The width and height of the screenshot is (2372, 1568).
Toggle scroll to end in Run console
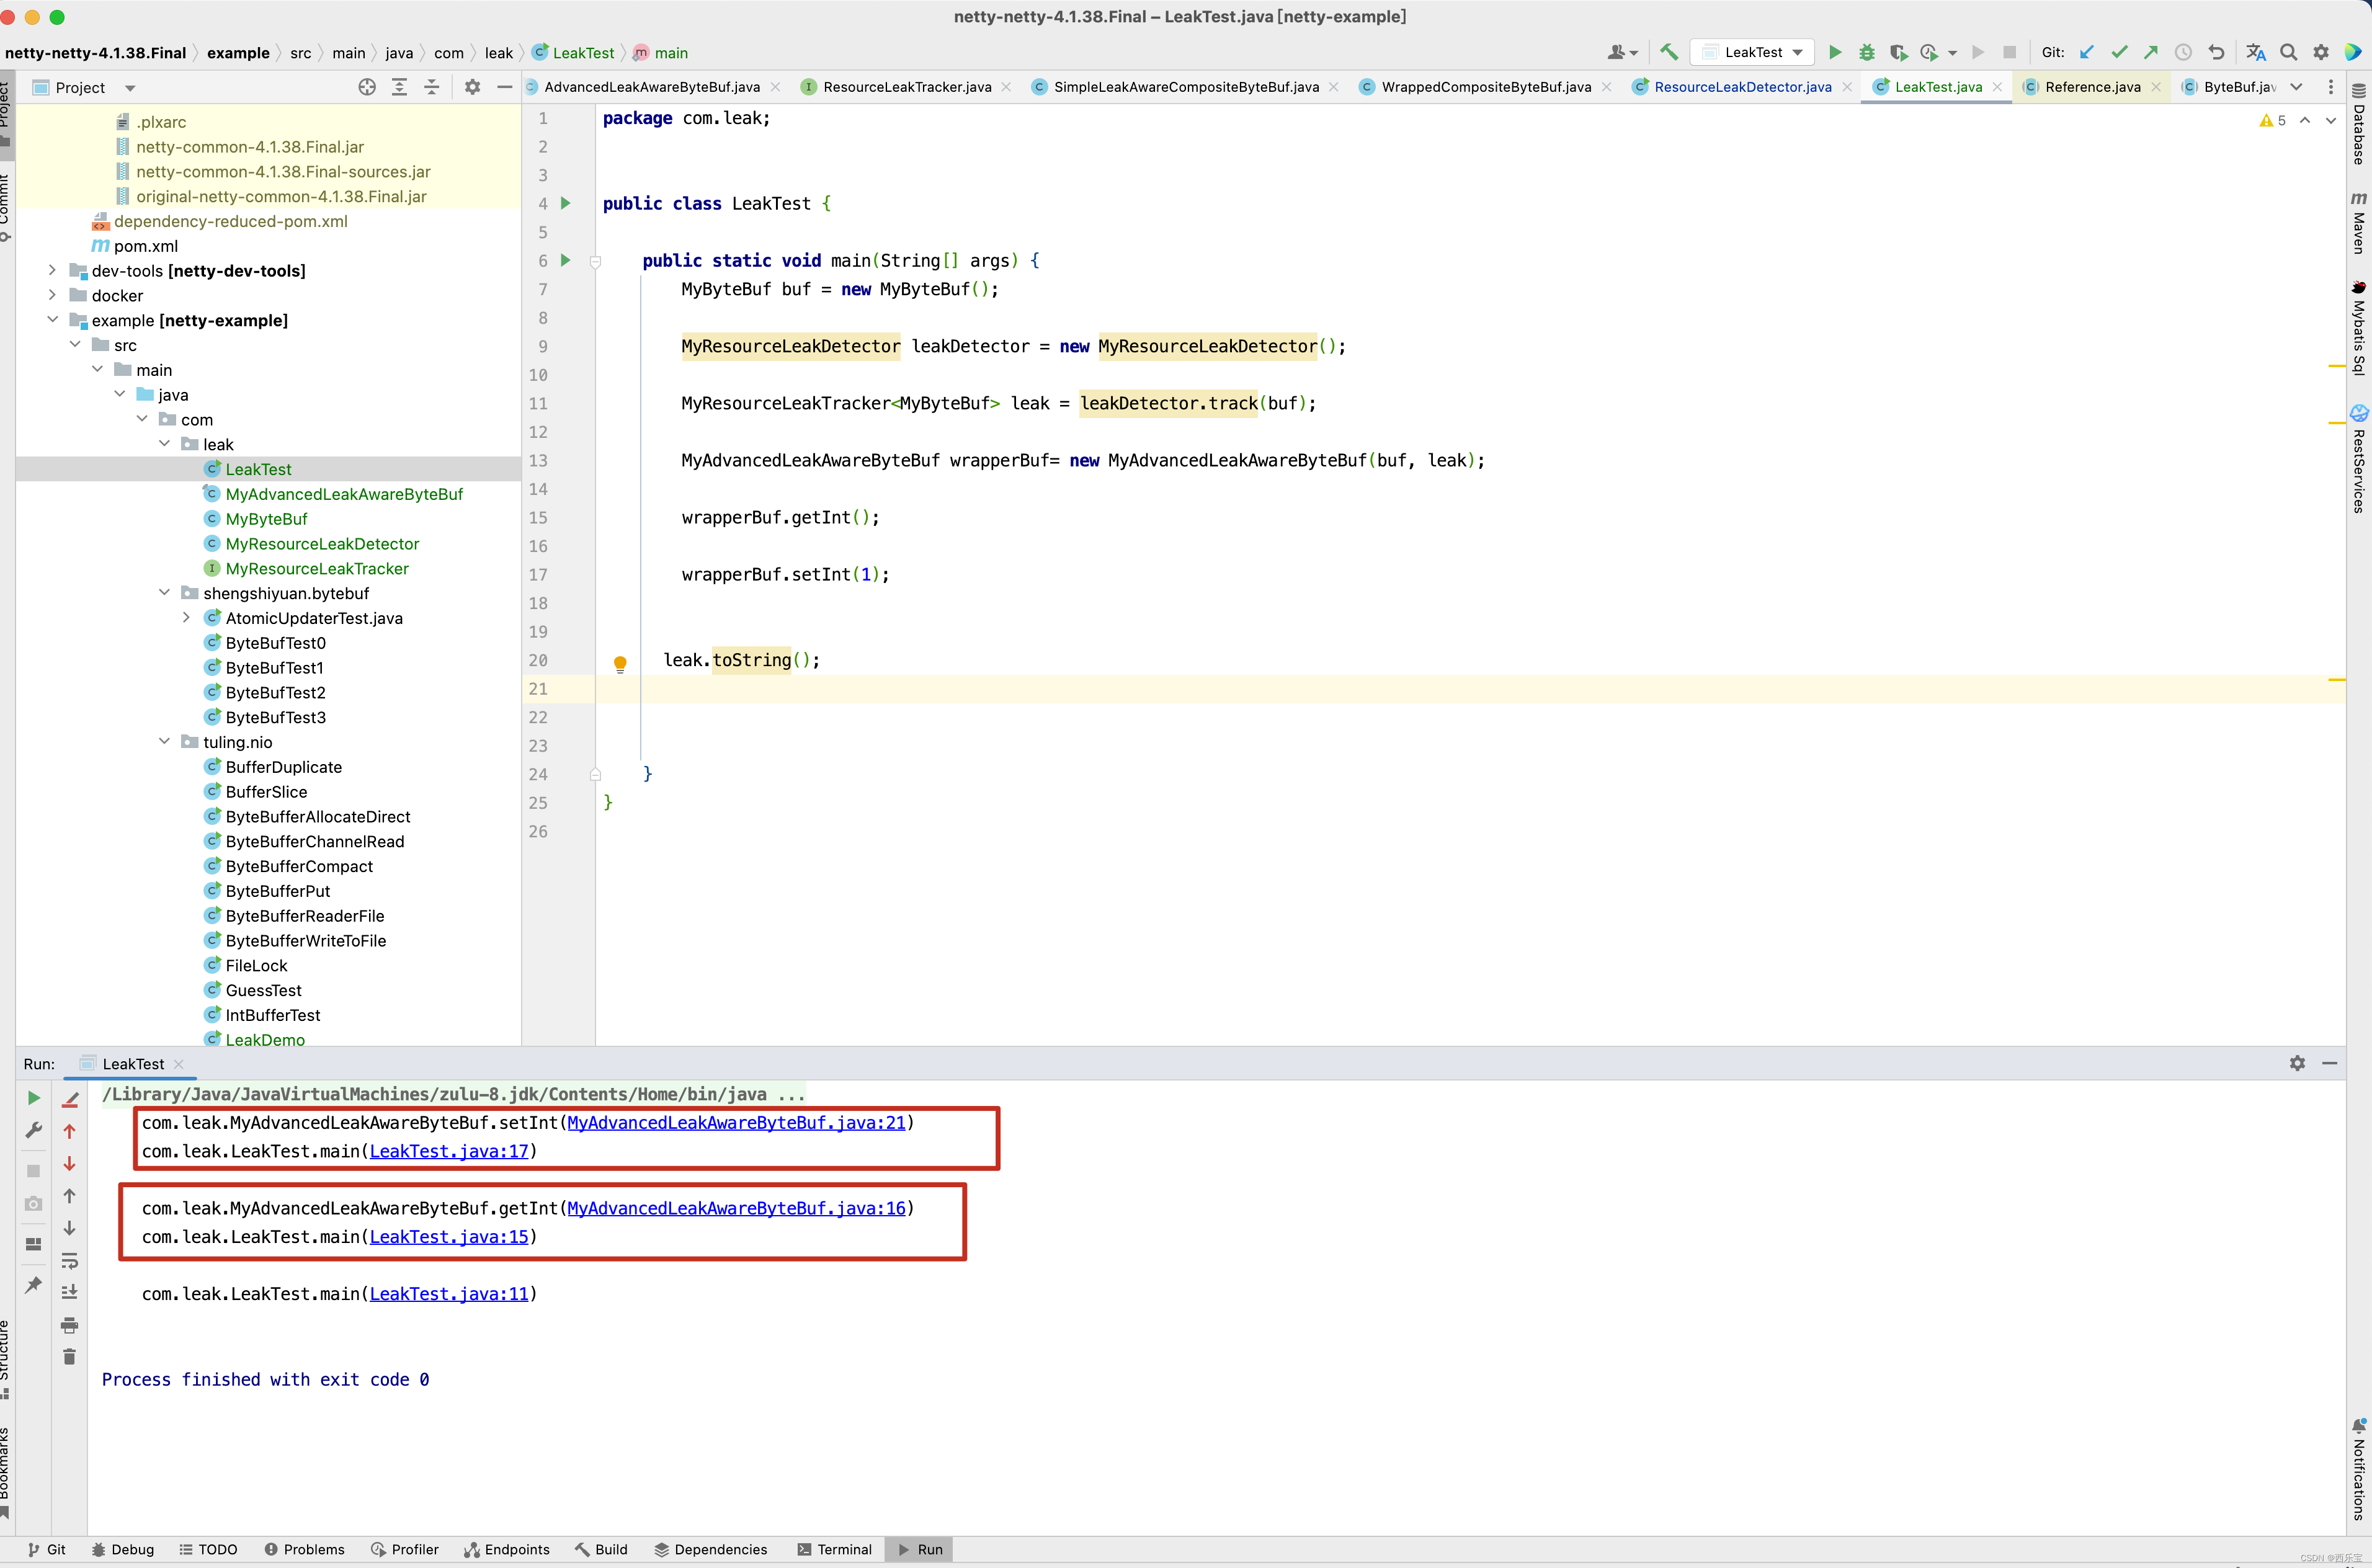click(69, 1292)
